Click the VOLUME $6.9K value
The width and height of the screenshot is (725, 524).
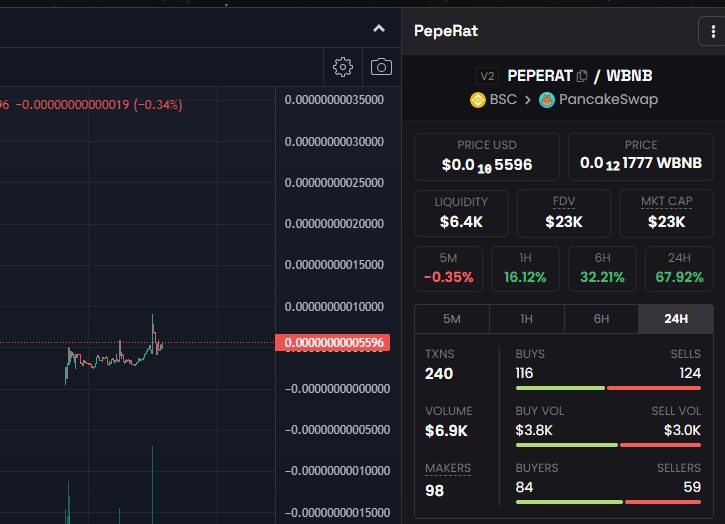point(446,431)
